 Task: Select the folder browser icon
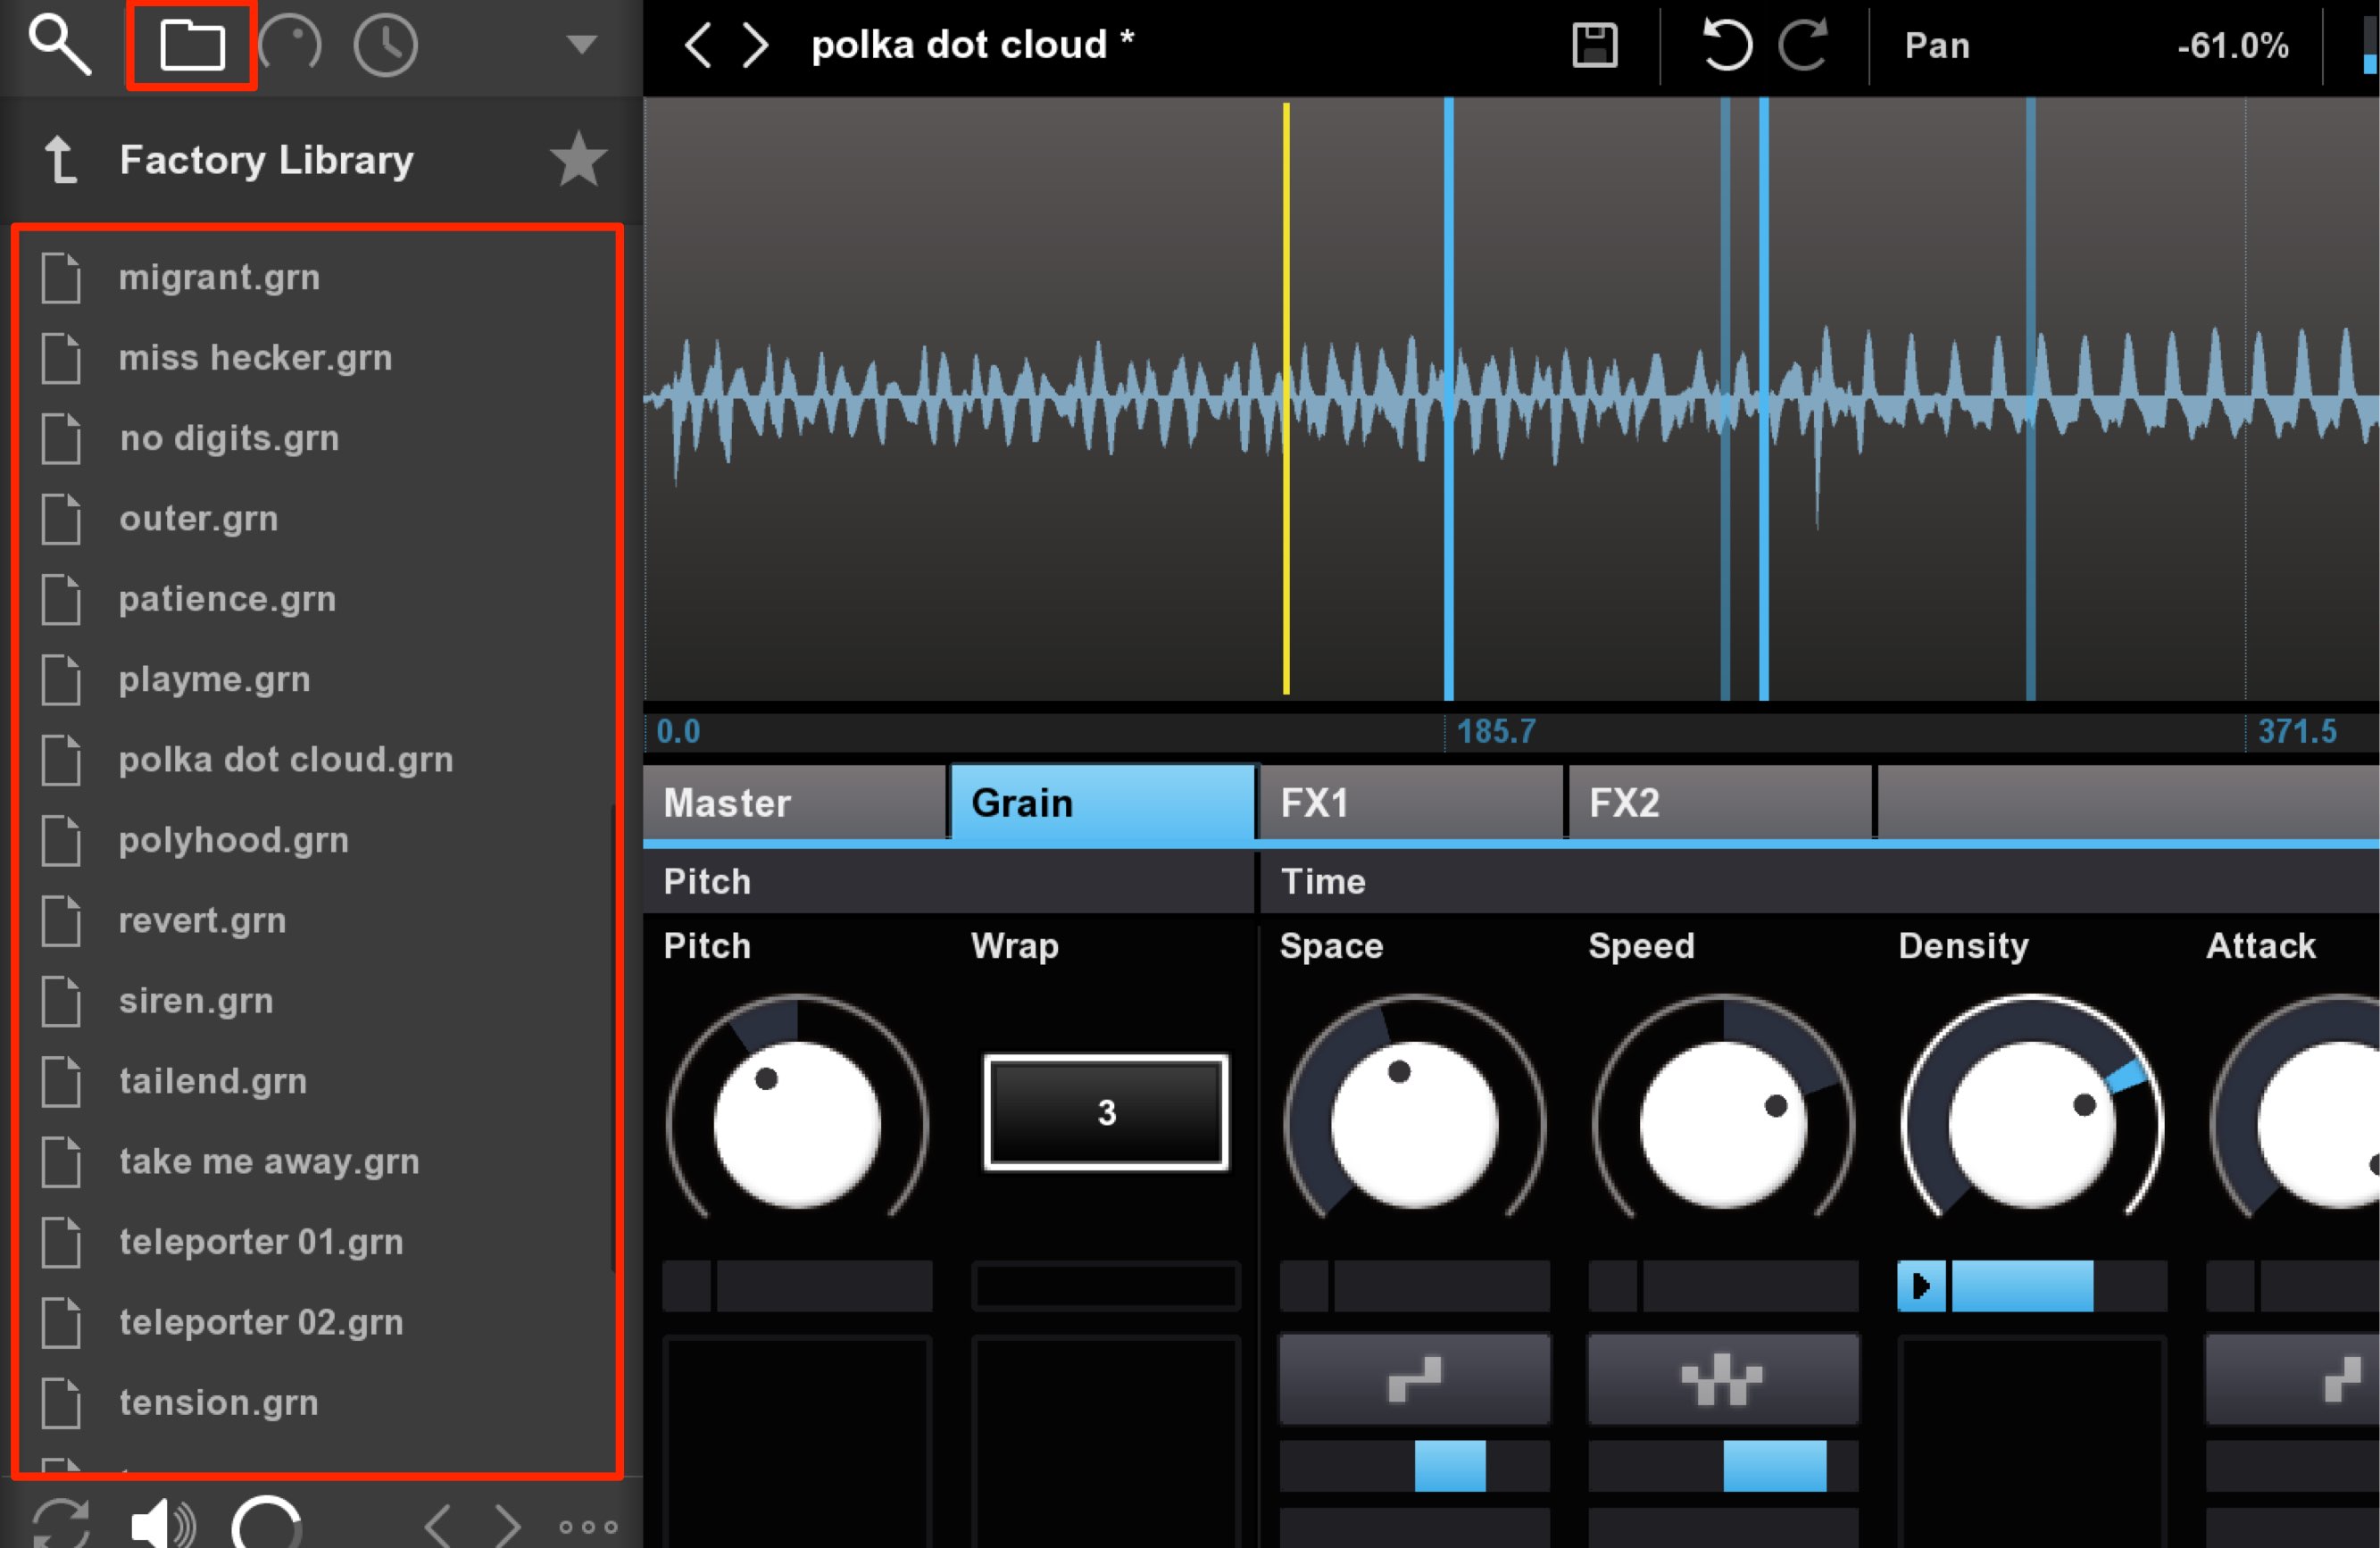coord(192,45)
